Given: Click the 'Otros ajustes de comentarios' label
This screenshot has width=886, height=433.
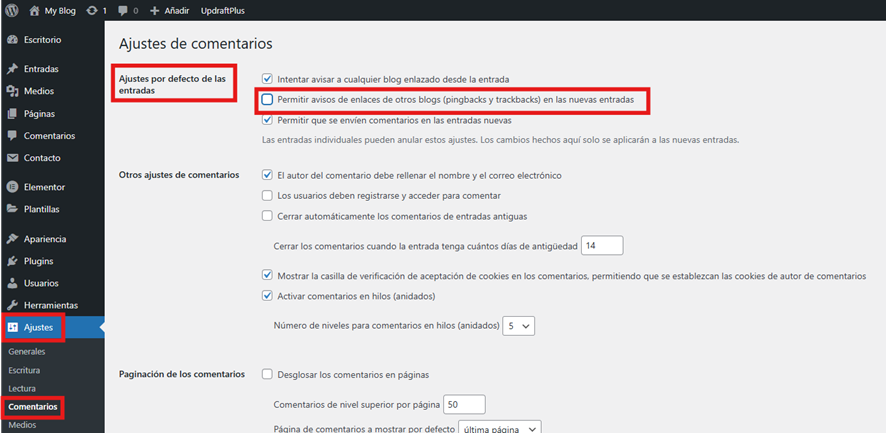Looking at the screenshot, I should [179, 175].
